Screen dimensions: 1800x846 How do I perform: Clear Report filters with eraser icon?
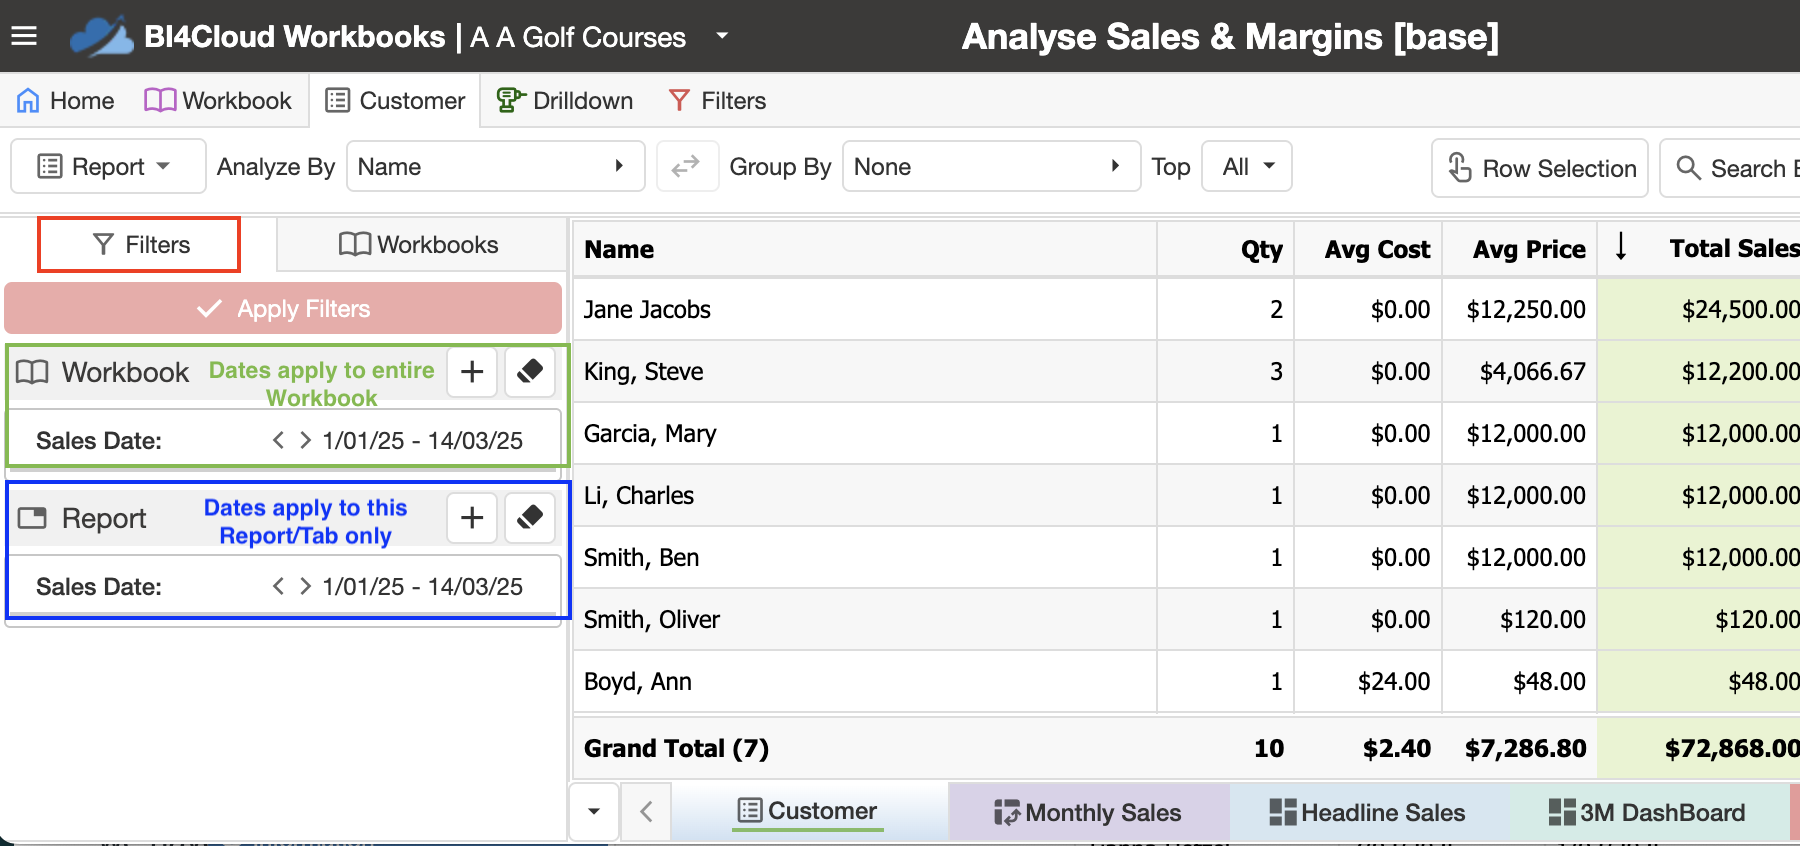530,518
